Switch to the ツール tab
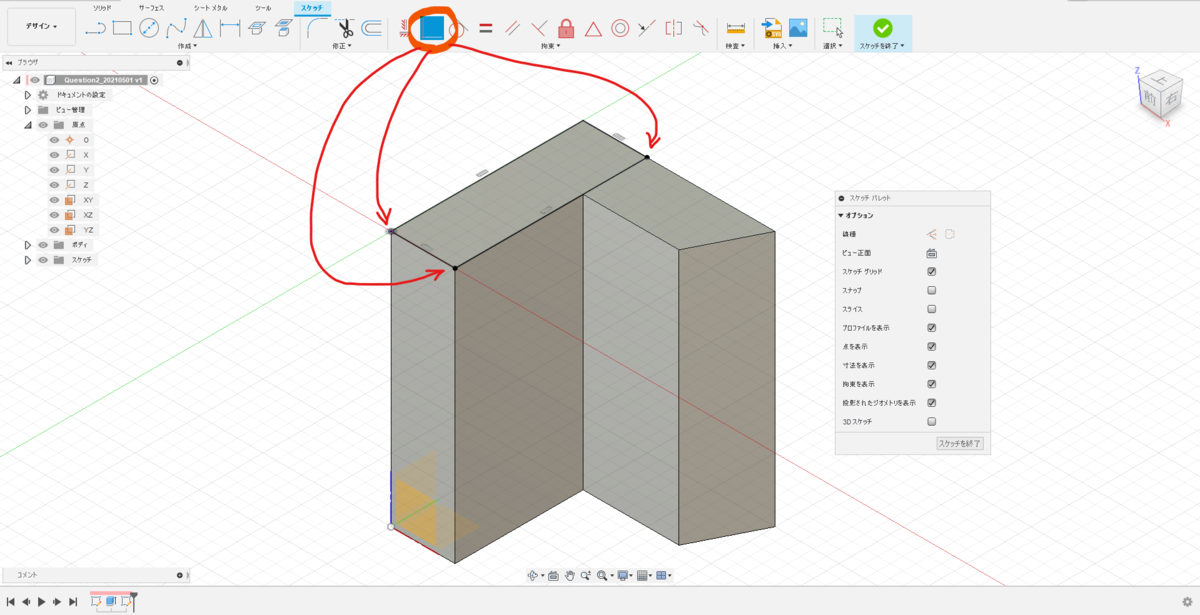Image resolution: width=1200 pixels, height=615 pixels. (262, 8)
